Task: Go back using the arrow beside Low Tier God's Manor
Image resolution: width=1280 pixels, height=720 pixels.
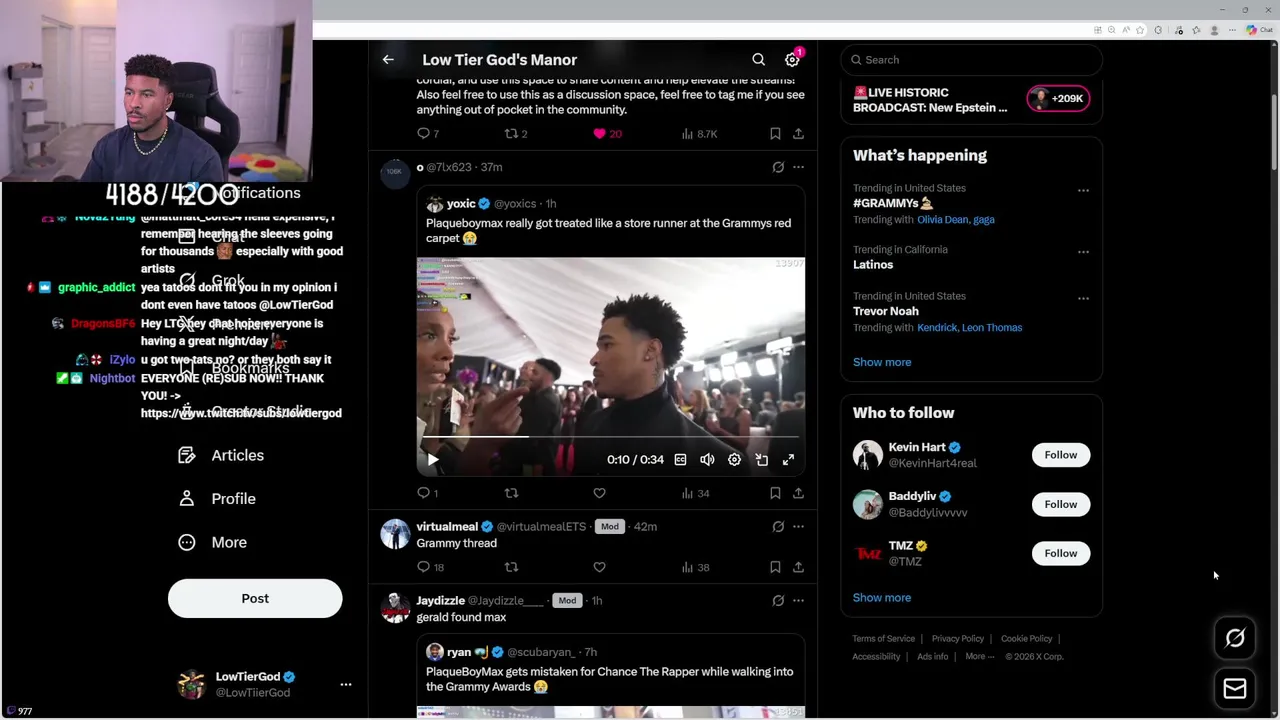Action: tap(388, 60)
